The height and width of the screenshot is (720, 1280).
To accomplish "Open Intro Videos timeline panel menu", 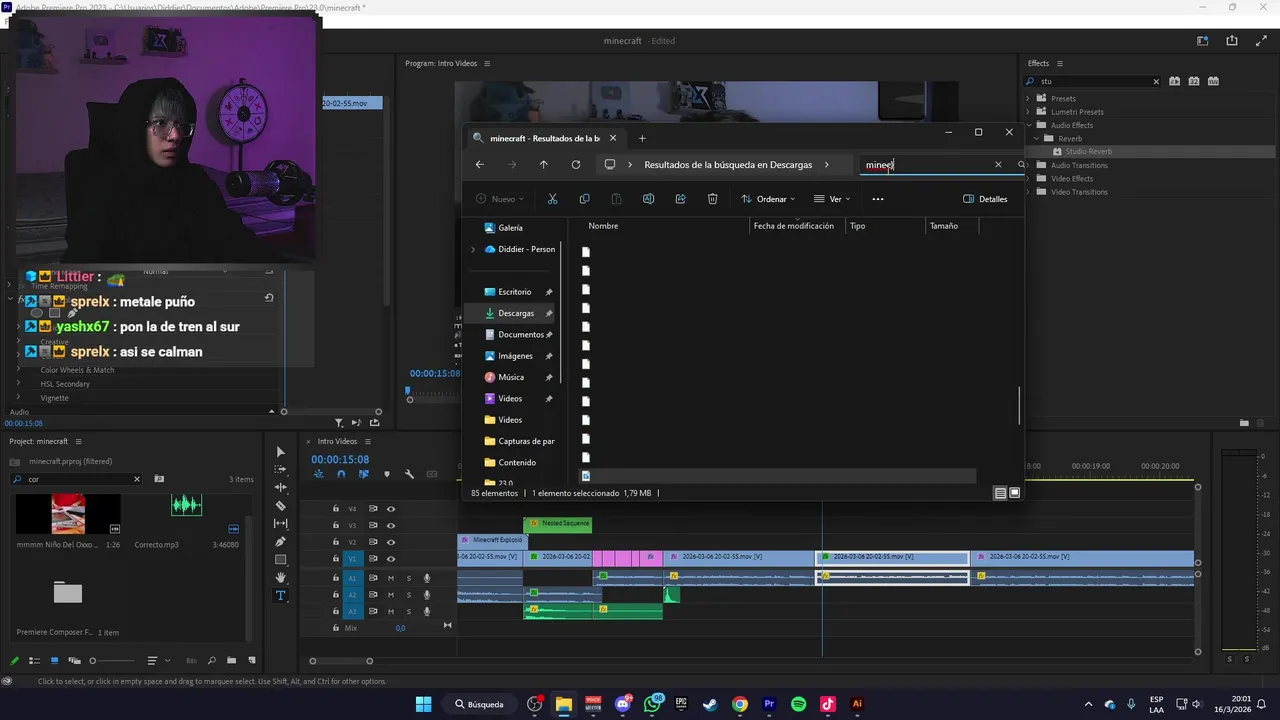I will (x=368, y=441).
